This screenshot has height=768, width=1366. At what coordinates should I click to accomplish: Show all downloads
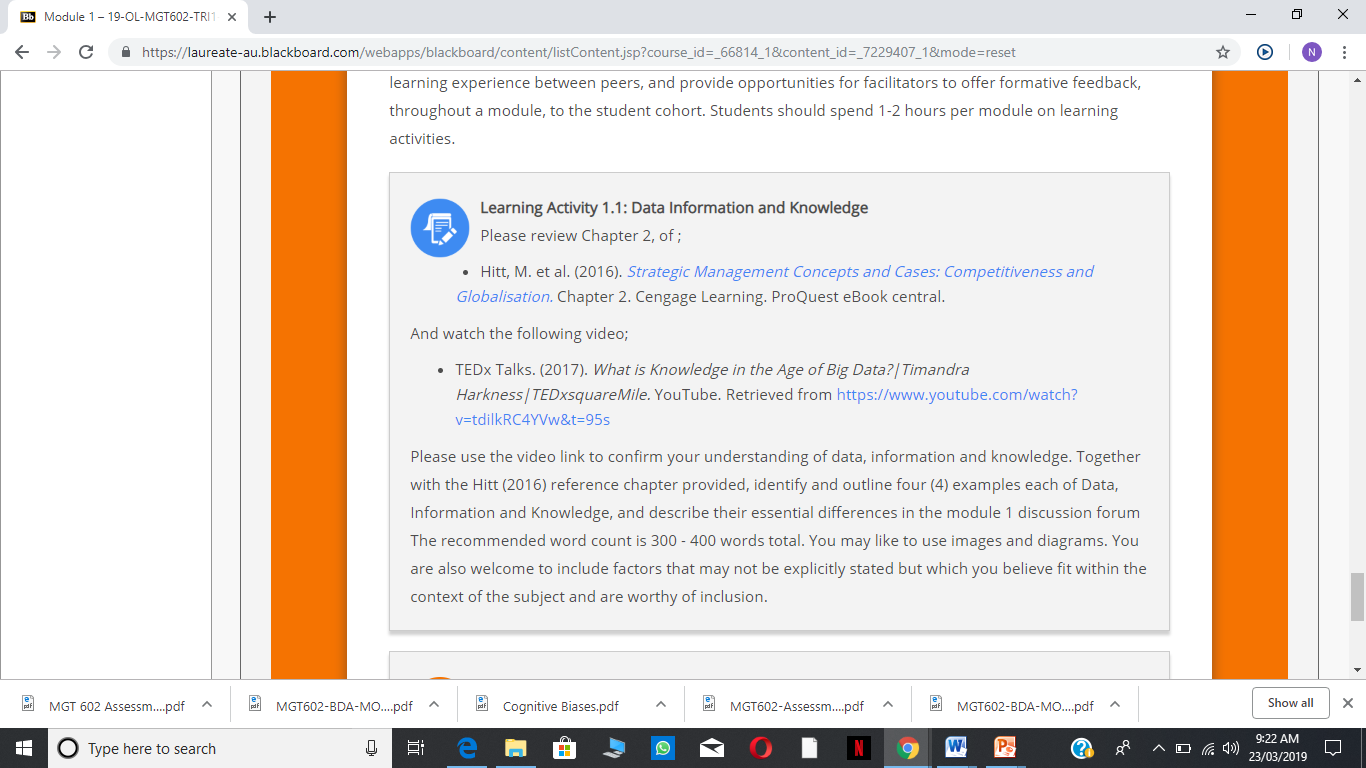pos(1290,703)
